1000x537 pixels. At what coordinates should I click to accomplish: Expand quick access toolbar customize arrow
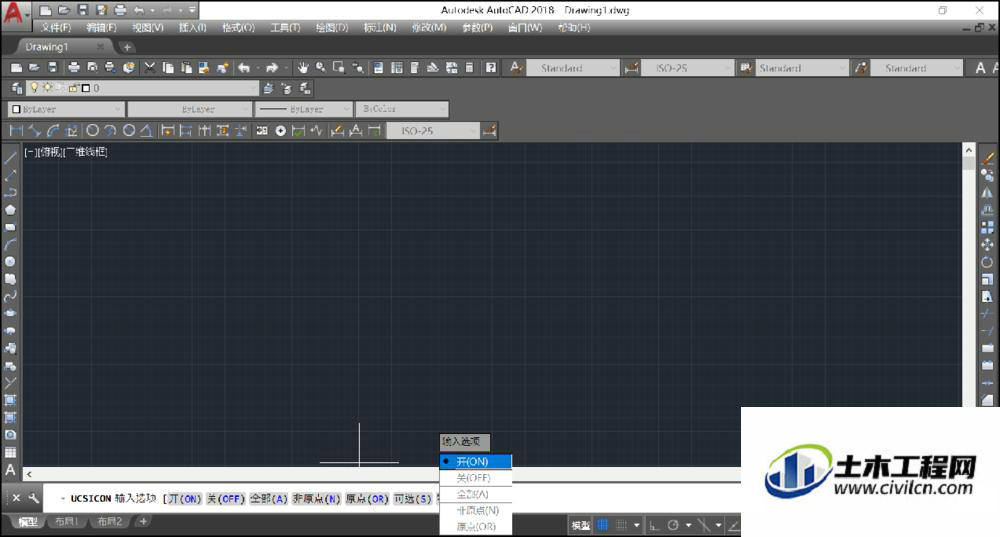coord(192,10)
